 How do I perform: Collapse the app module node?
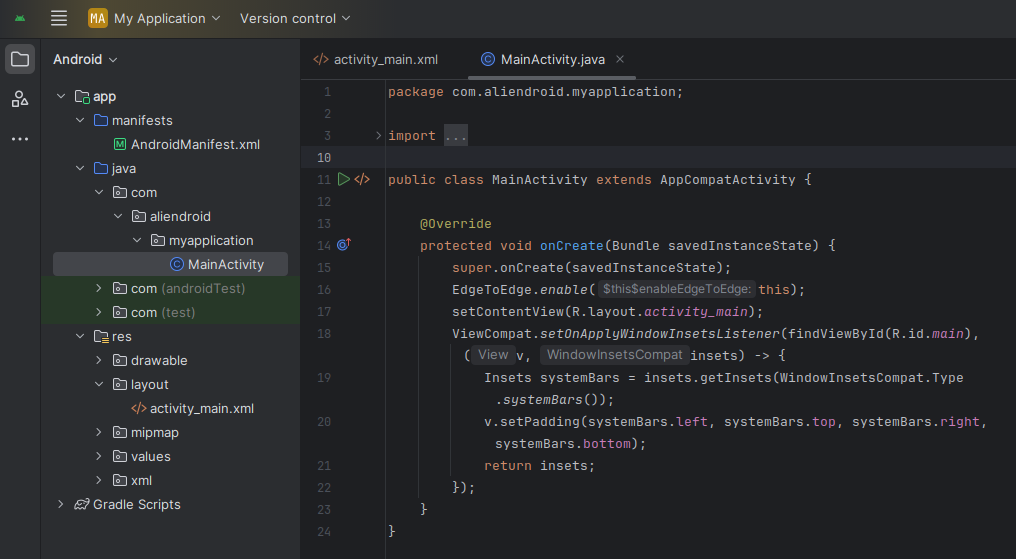[x=61, y=97]
